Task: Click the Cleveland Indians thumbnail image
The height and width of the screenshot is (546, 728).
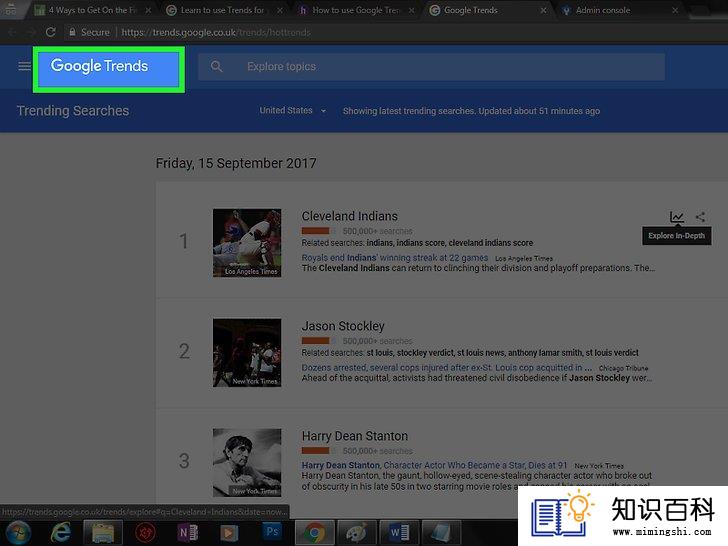Action: (x=247, y=243)
